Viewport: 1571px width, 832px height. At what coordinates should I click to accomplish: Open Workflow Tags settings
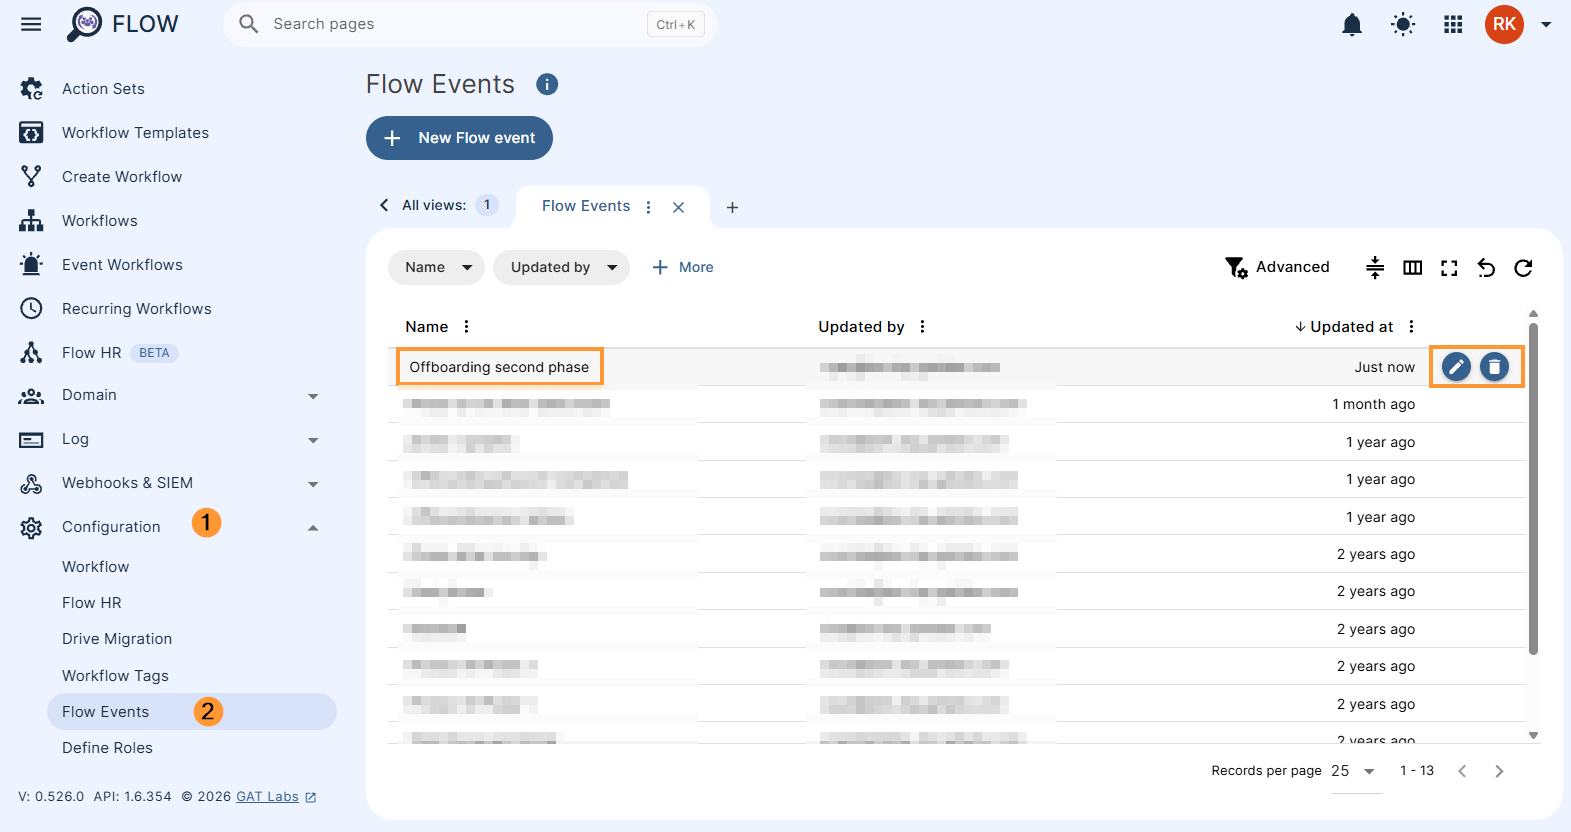point(115,676)
